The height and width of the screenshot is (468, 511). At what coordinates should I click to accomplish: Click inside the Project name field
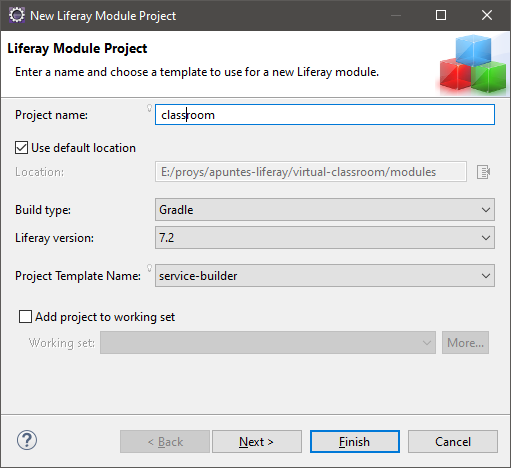coord(325,115)
